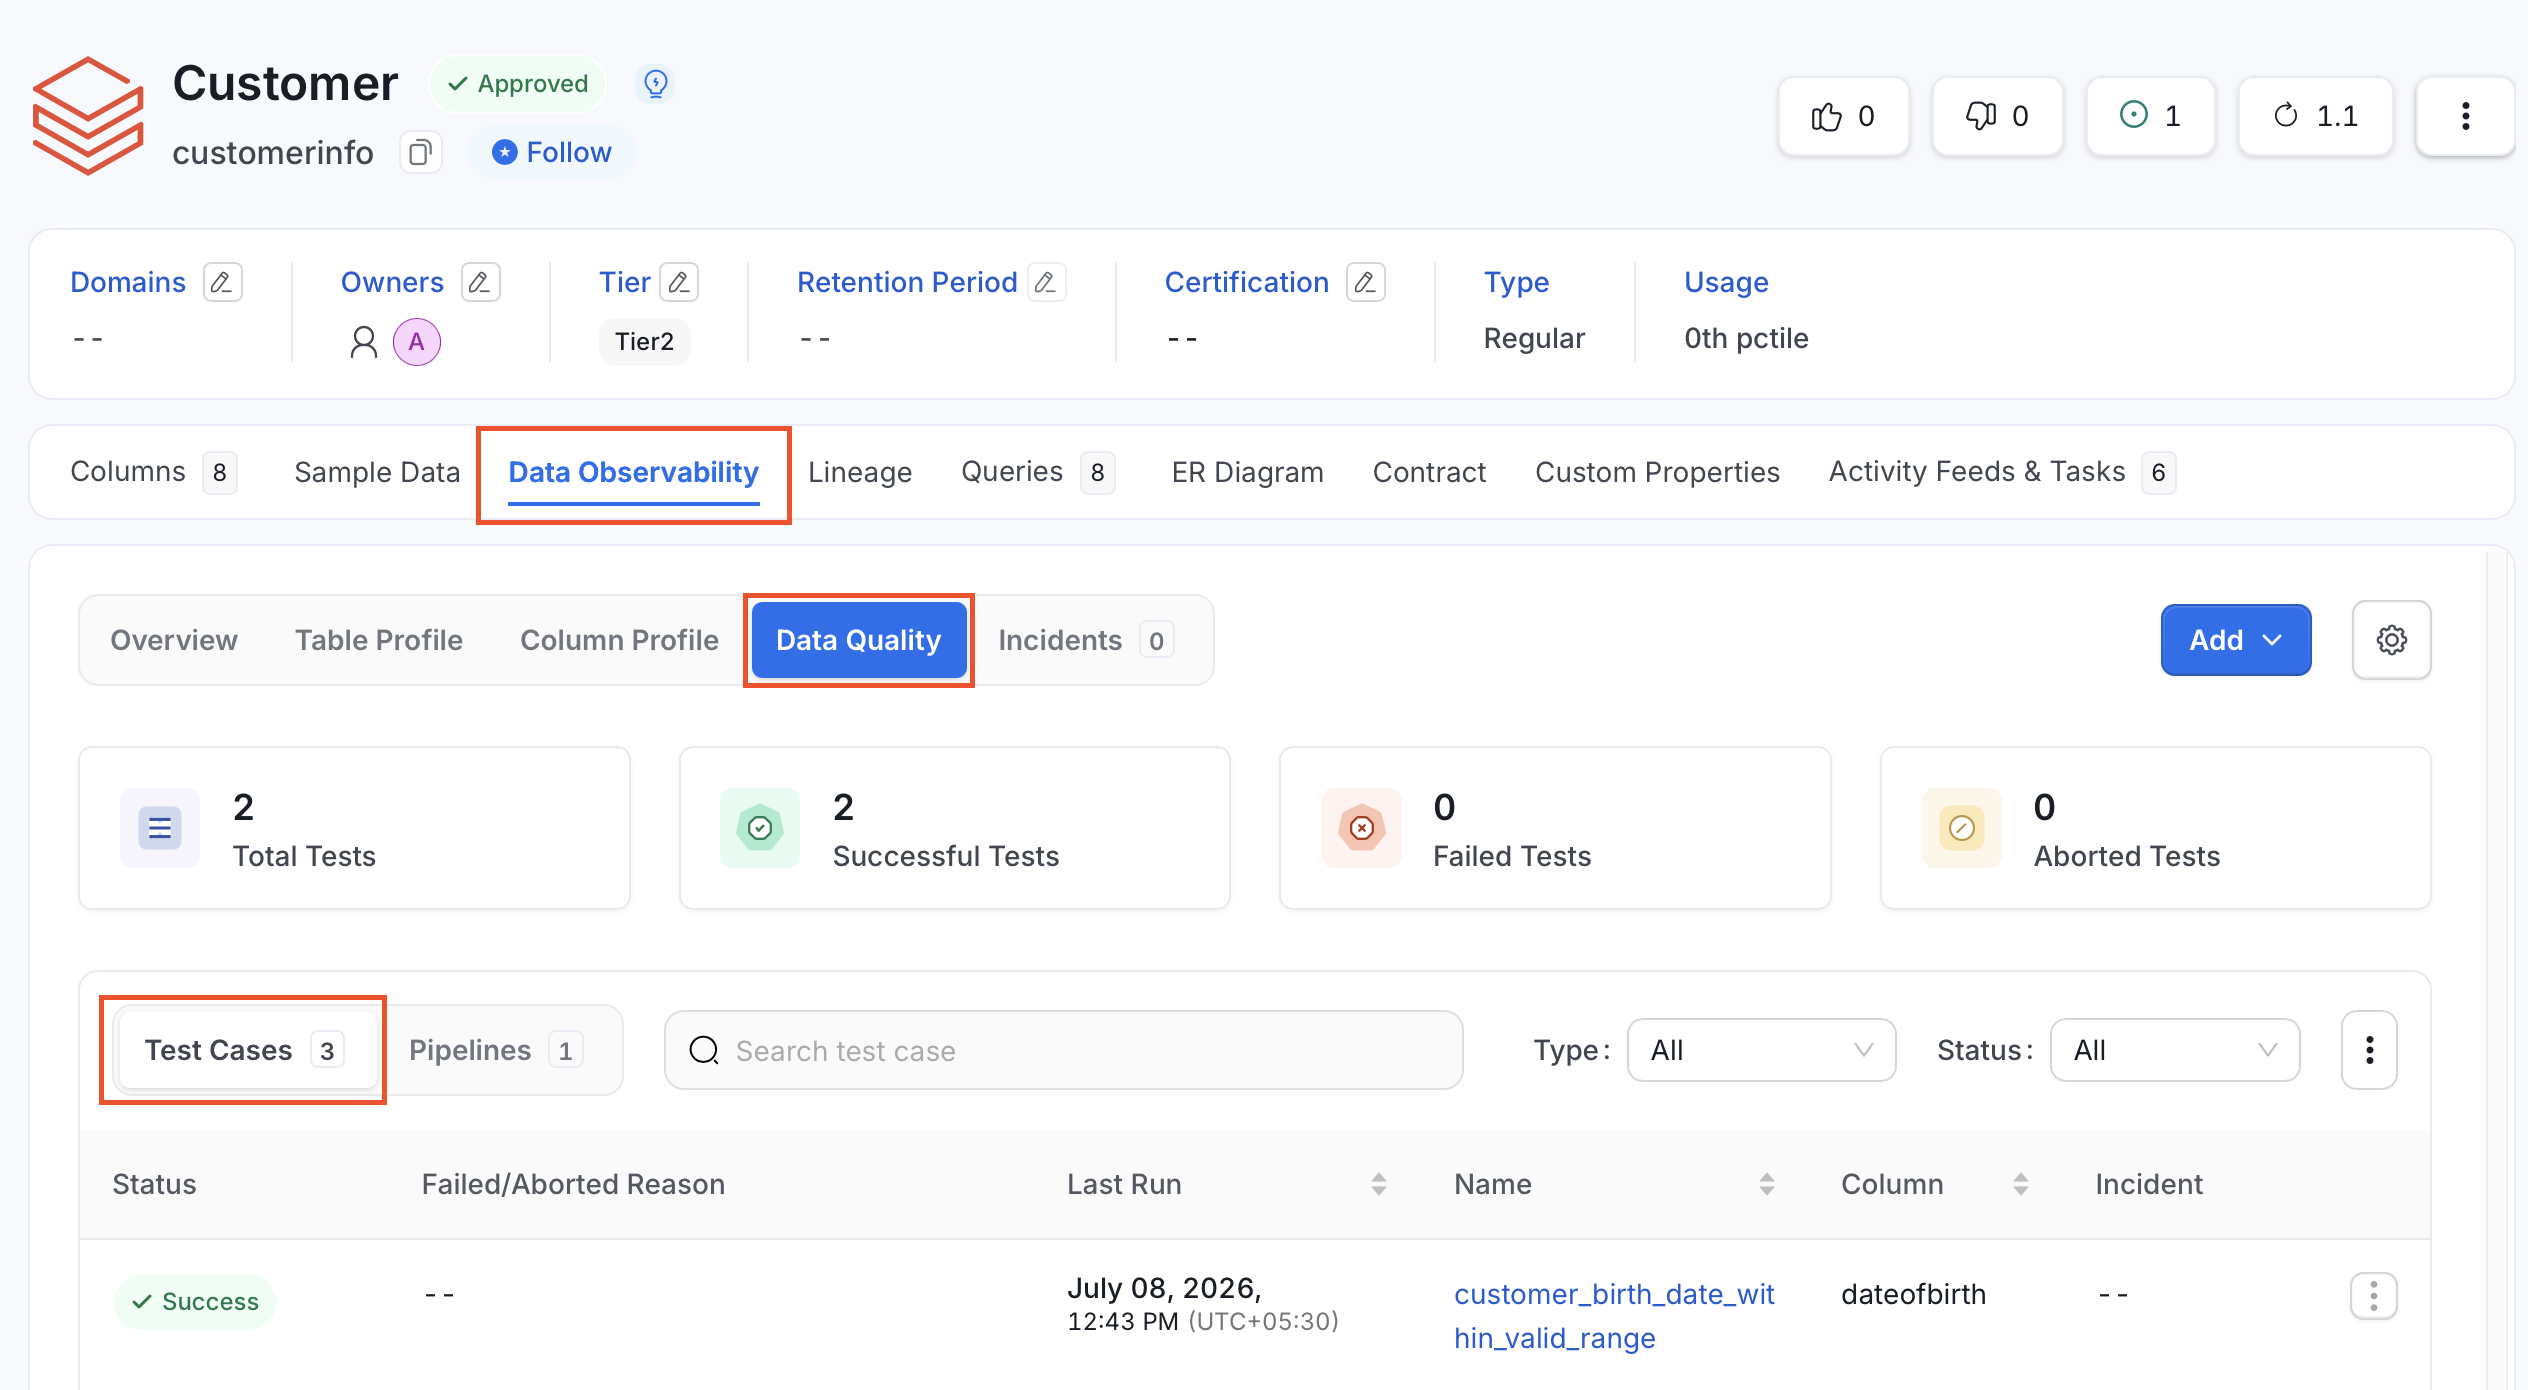The height and width of the screenshot is (1390, 2528).
Task: Open the Add dropdown button
Action: [2235, 640]
